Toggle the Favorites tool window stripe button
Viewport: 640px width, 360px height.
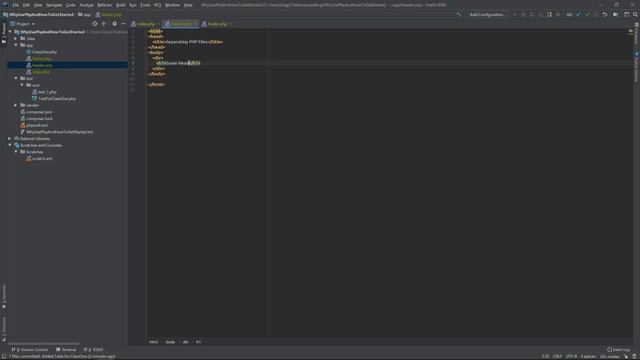4,297
